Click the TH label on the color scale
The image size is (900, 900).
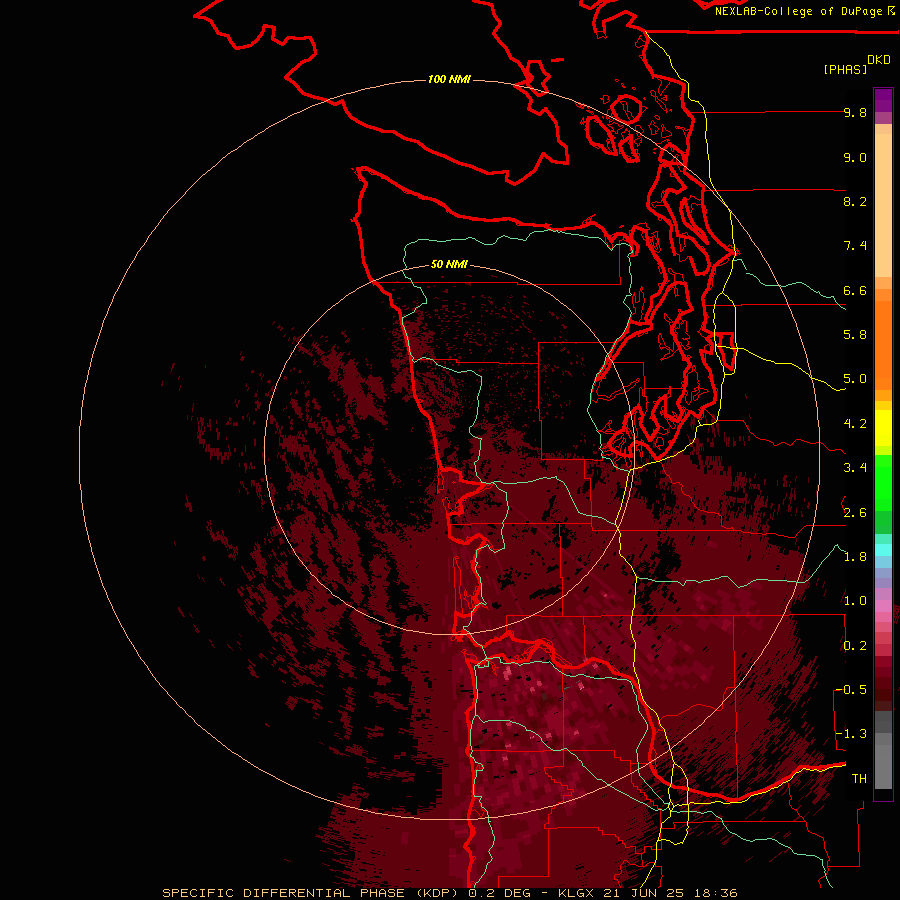(x=859, y=779)
